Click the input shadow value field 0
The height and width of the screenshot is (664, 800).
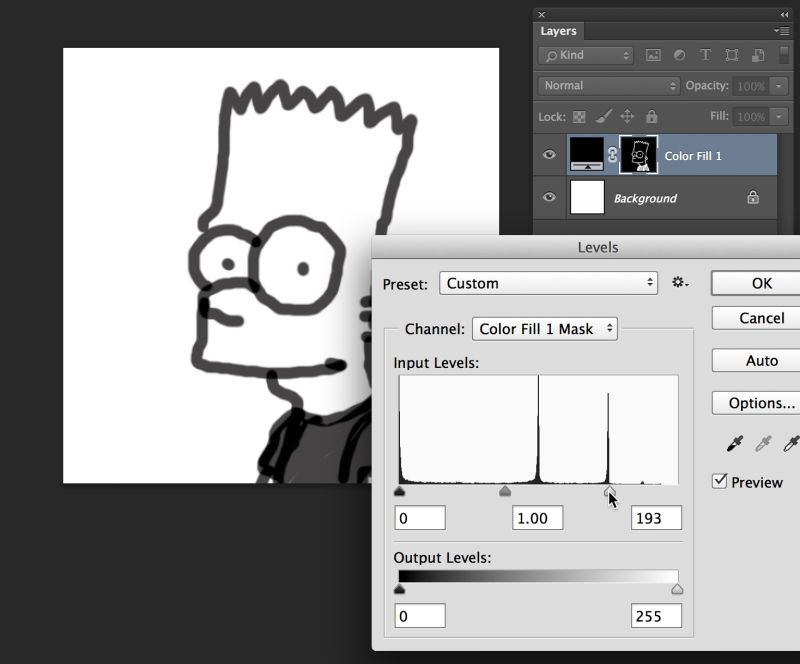[420, 518]
